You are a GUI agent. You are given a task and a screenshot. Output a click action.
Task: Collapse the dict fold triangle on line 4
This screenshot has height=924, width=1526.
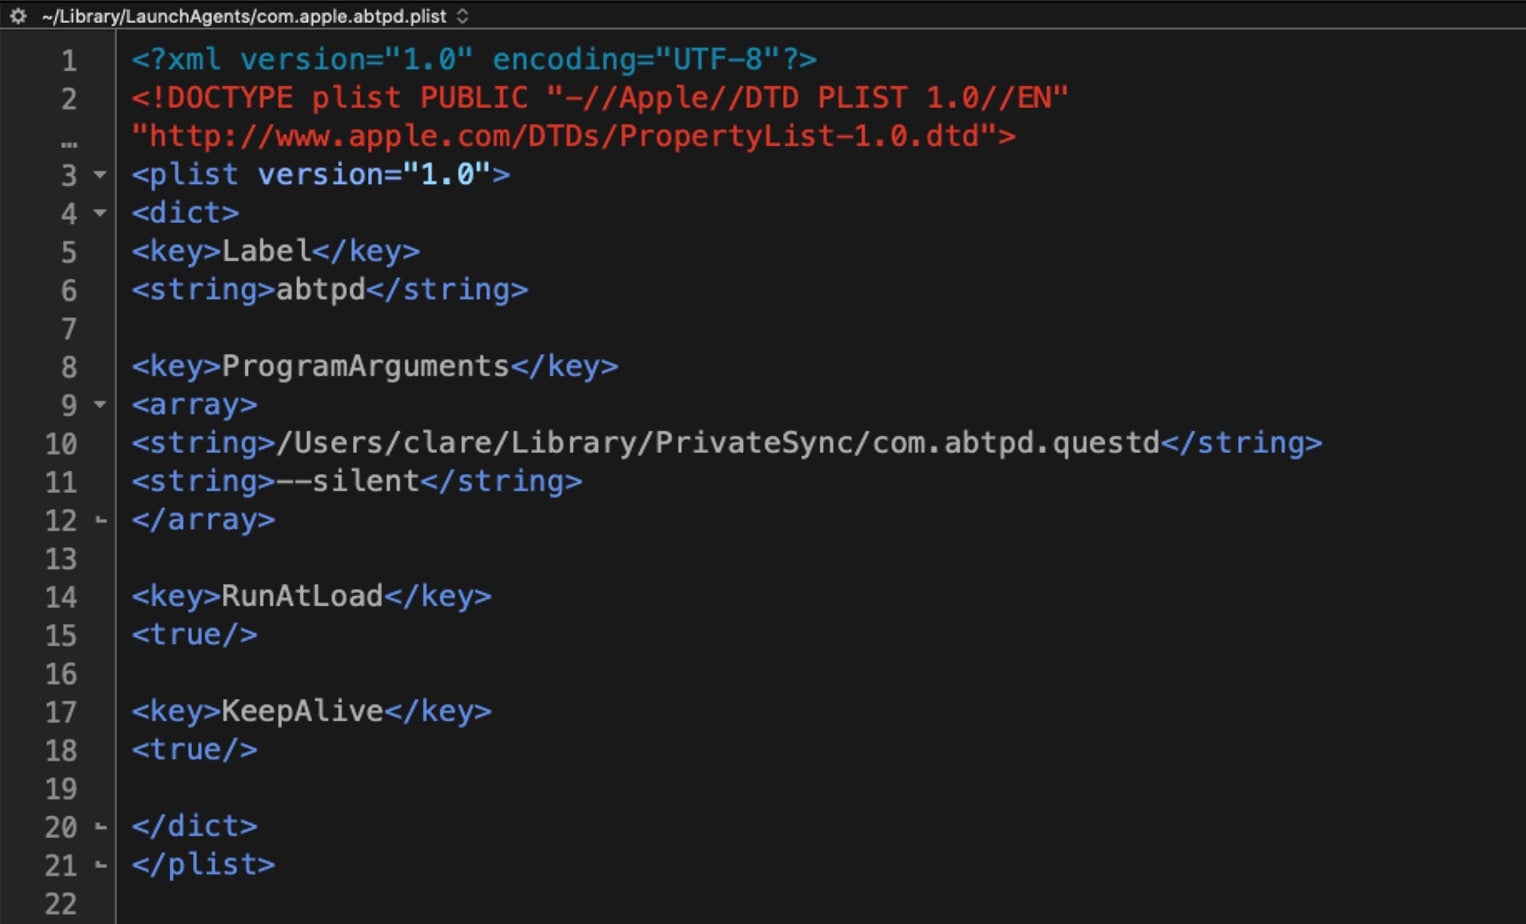(x=100, y=213)
